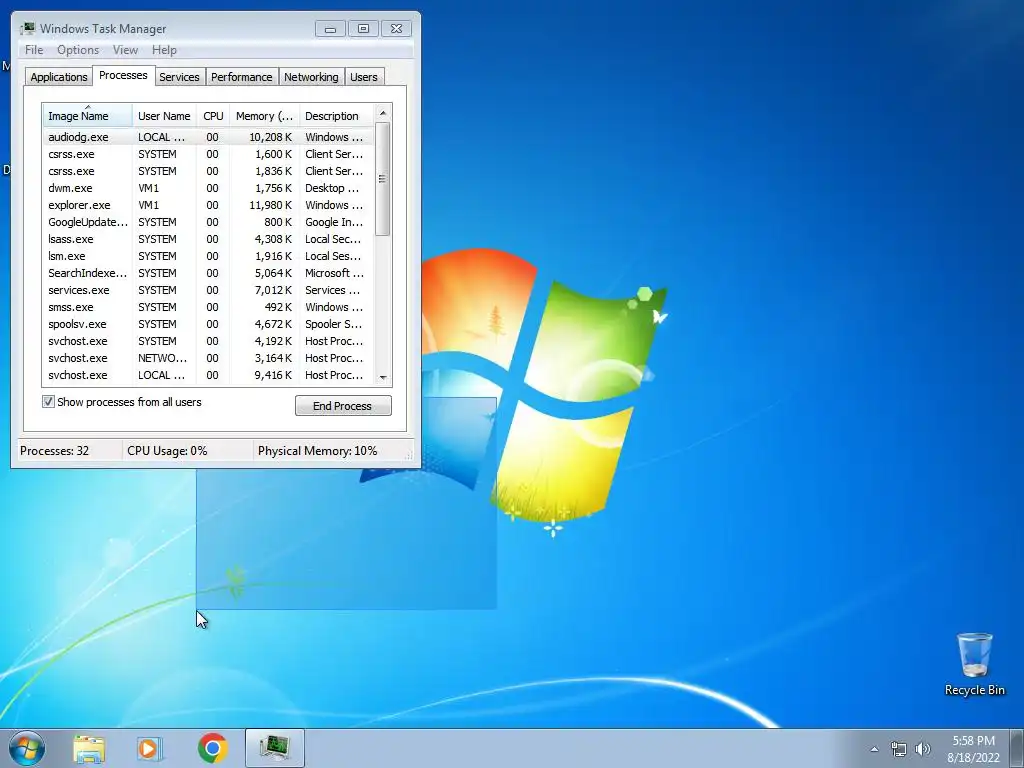This screenshot has width=1024, height=768.
Task: Select the lsass.exe process
Action: [x=208, y=239]
